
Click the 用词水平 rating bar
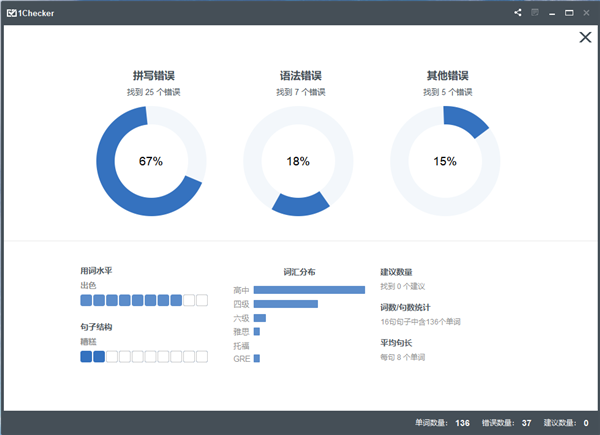pos(144,300)
